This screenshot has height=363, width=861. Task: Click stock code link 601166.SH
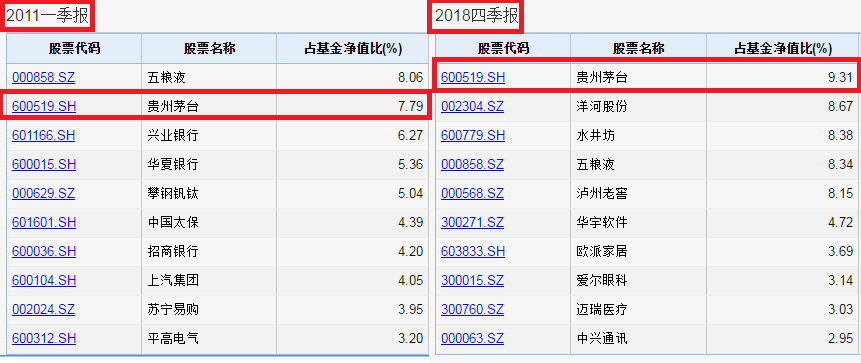point(43,136)
